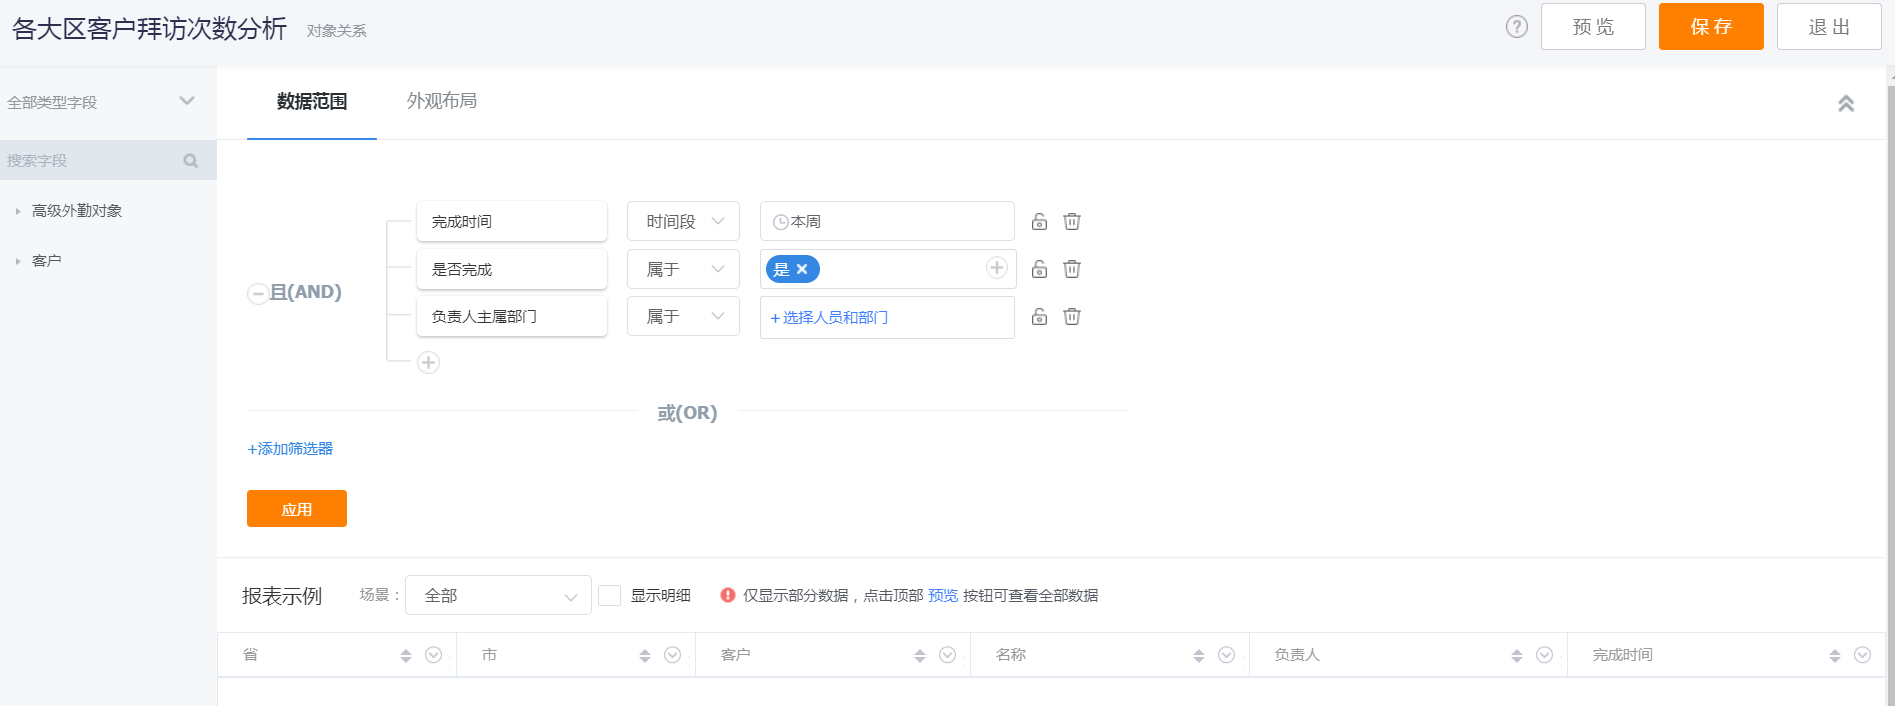
Task: Click the orange 保存 button
Action: point(1710,27)
